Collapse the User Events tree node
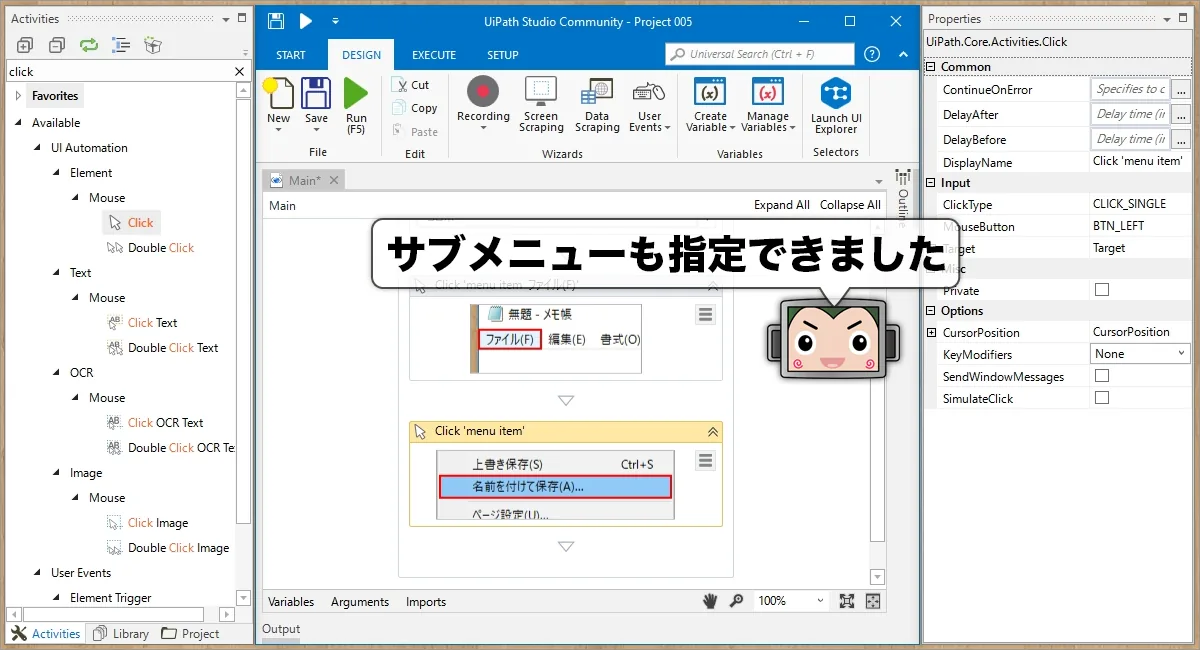Viewport: 1200px width, 650px height. click(37, 573)
